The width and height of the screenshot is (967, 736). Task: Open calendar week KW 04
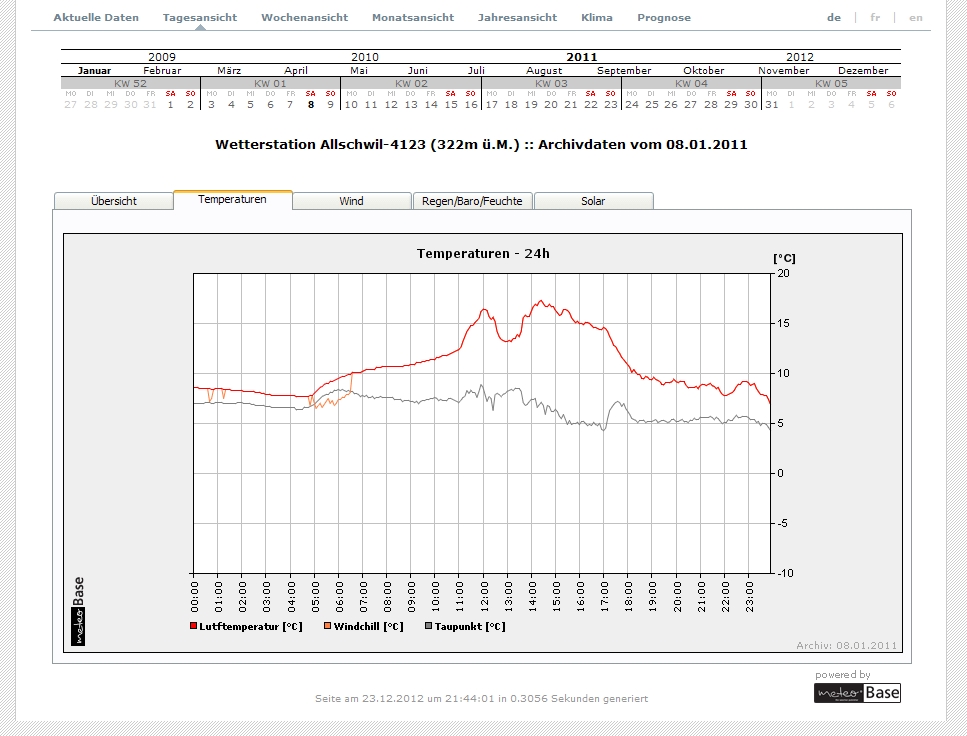pyautogui.click(x=691, y=83)
